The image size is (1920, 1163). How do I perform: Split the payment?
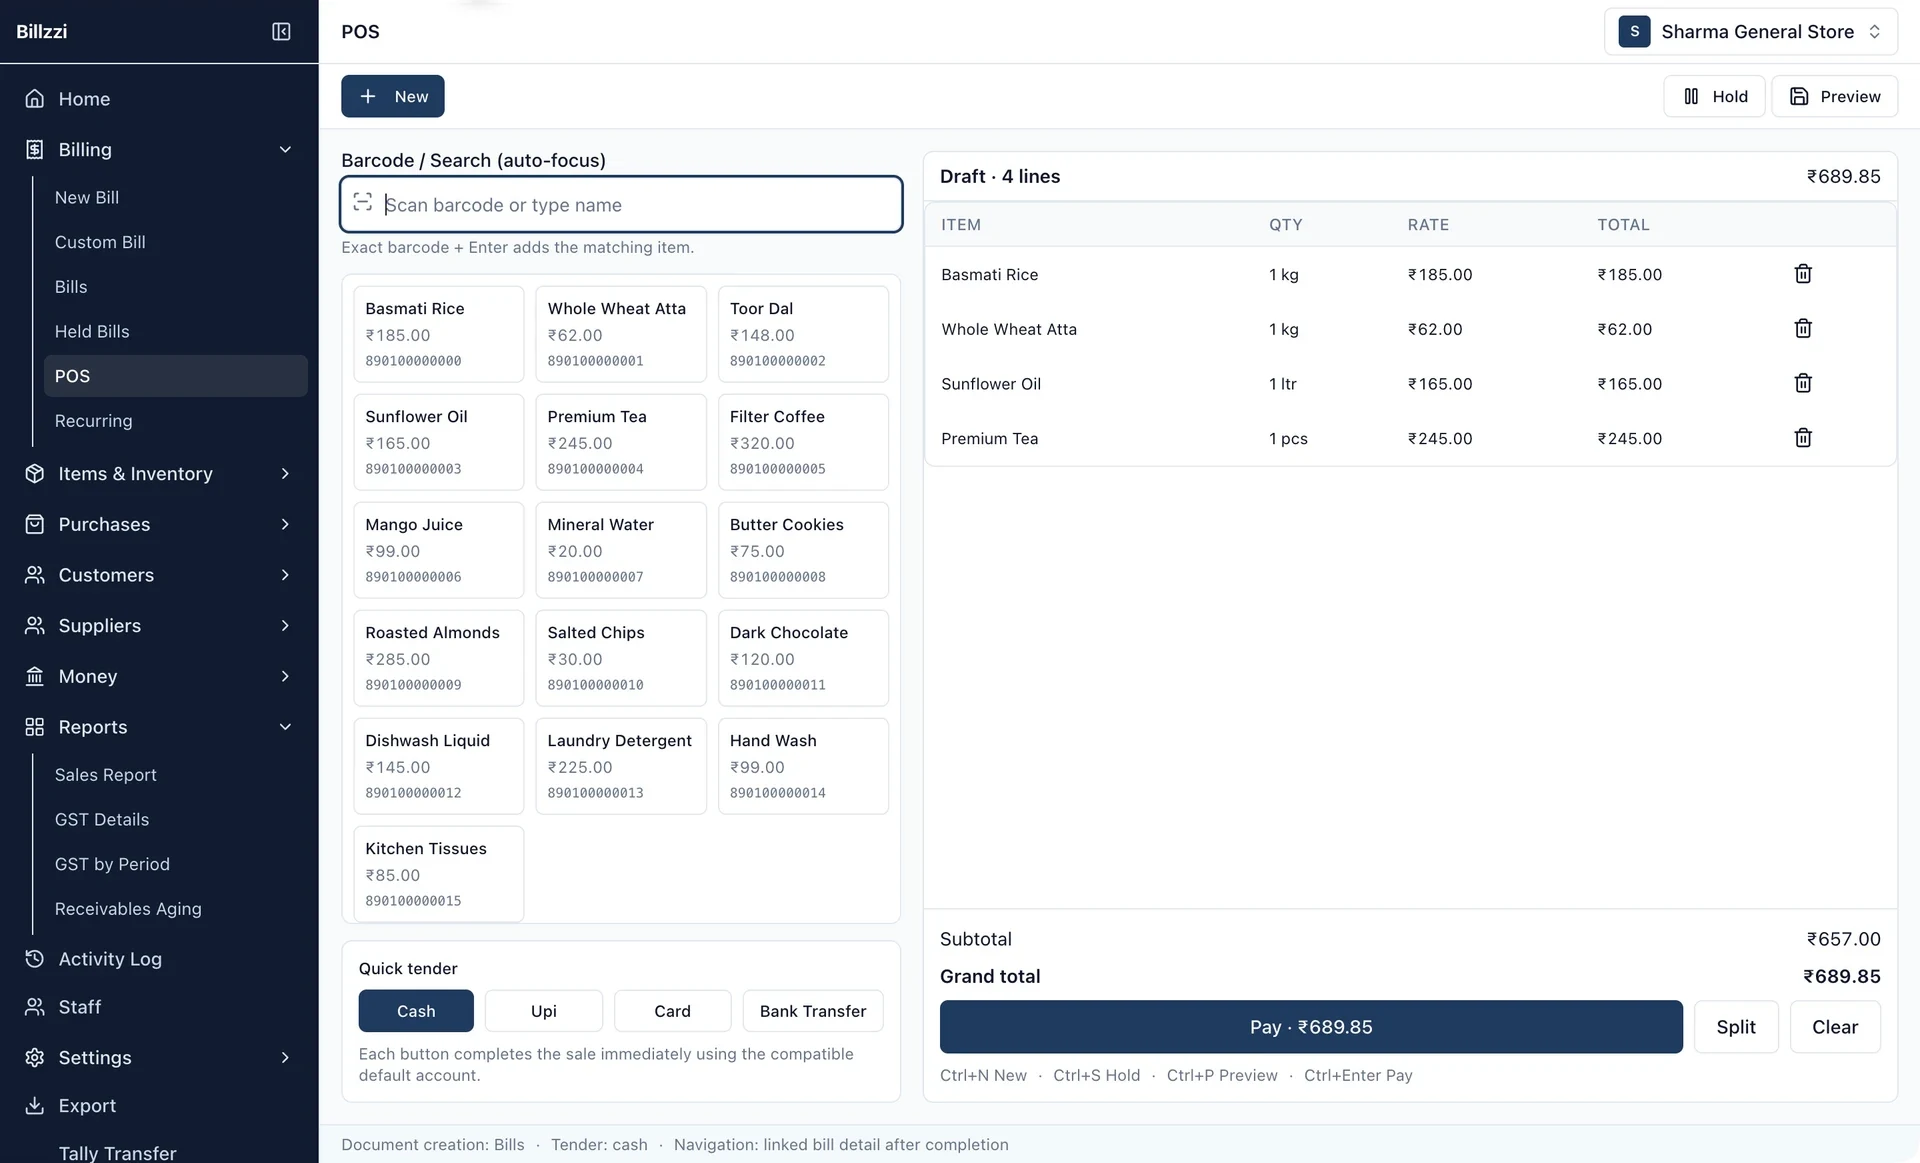pyautogui.click(x=1736, y=1027)
